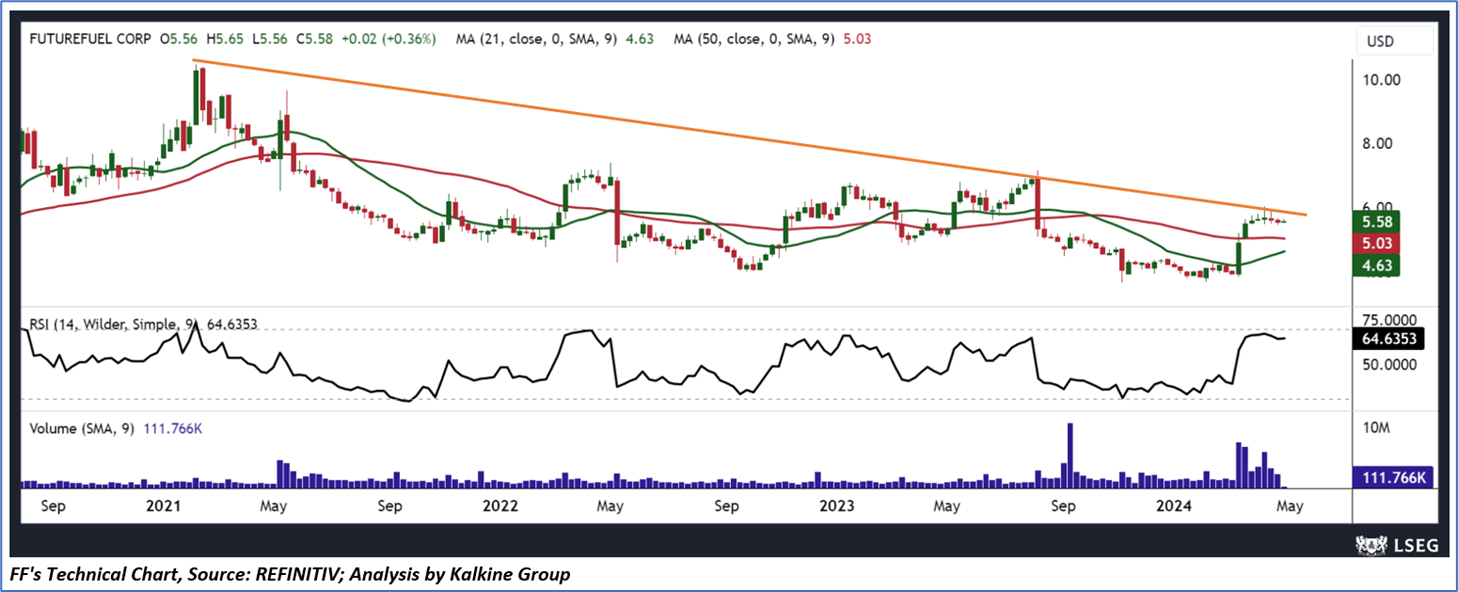The width and height of the screenshot is (1458, 592).
Task: Click the 5.58 price label on axis
Action: coord(1377,221)
